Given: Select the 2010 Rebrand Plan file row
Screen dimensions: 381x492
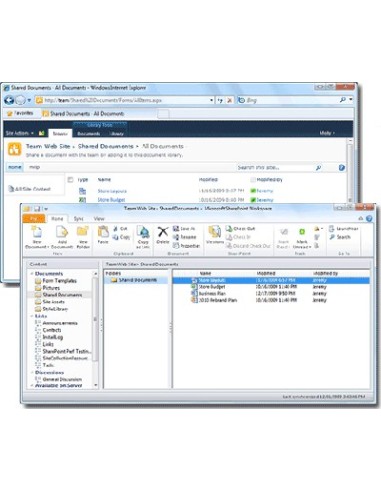Looking at the screenshot, I should click(x=271, y=300).
